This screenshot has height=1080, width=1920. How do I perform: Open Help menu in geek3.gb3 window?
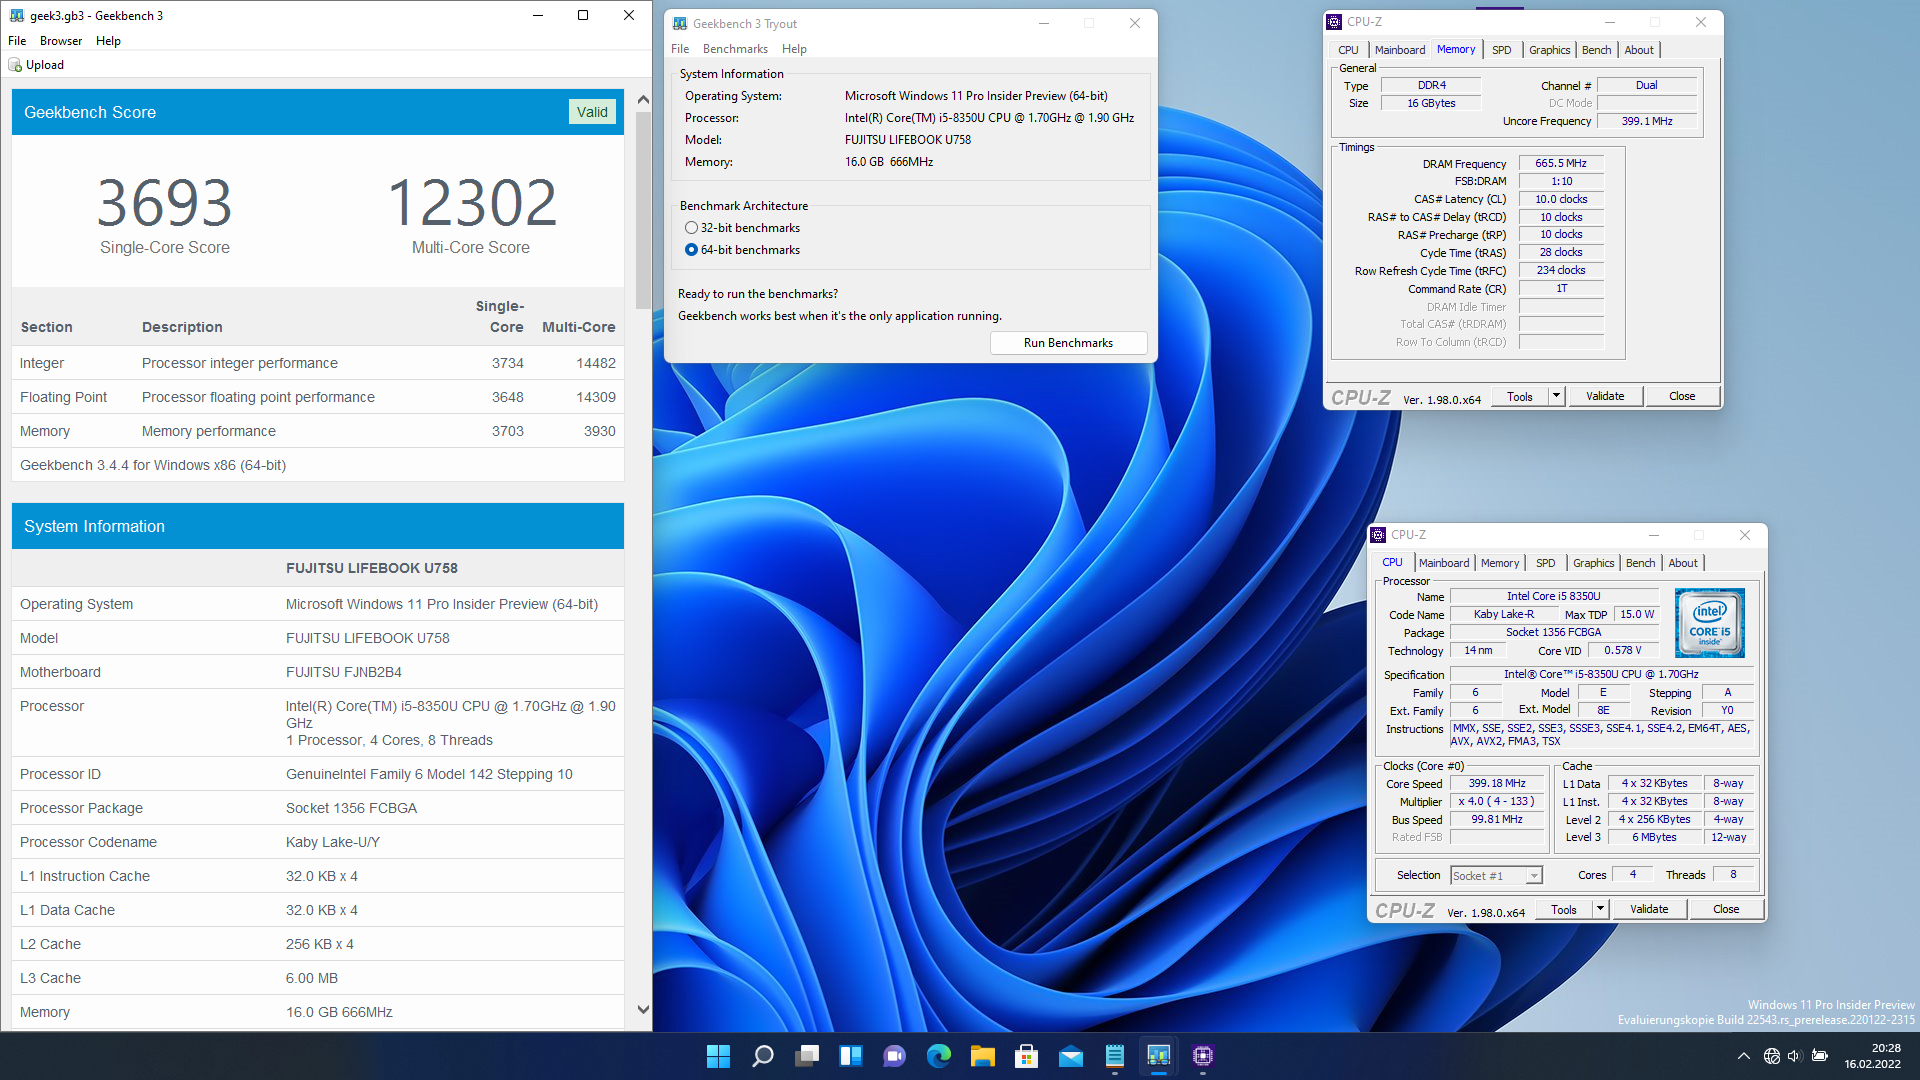pos(108,41)
